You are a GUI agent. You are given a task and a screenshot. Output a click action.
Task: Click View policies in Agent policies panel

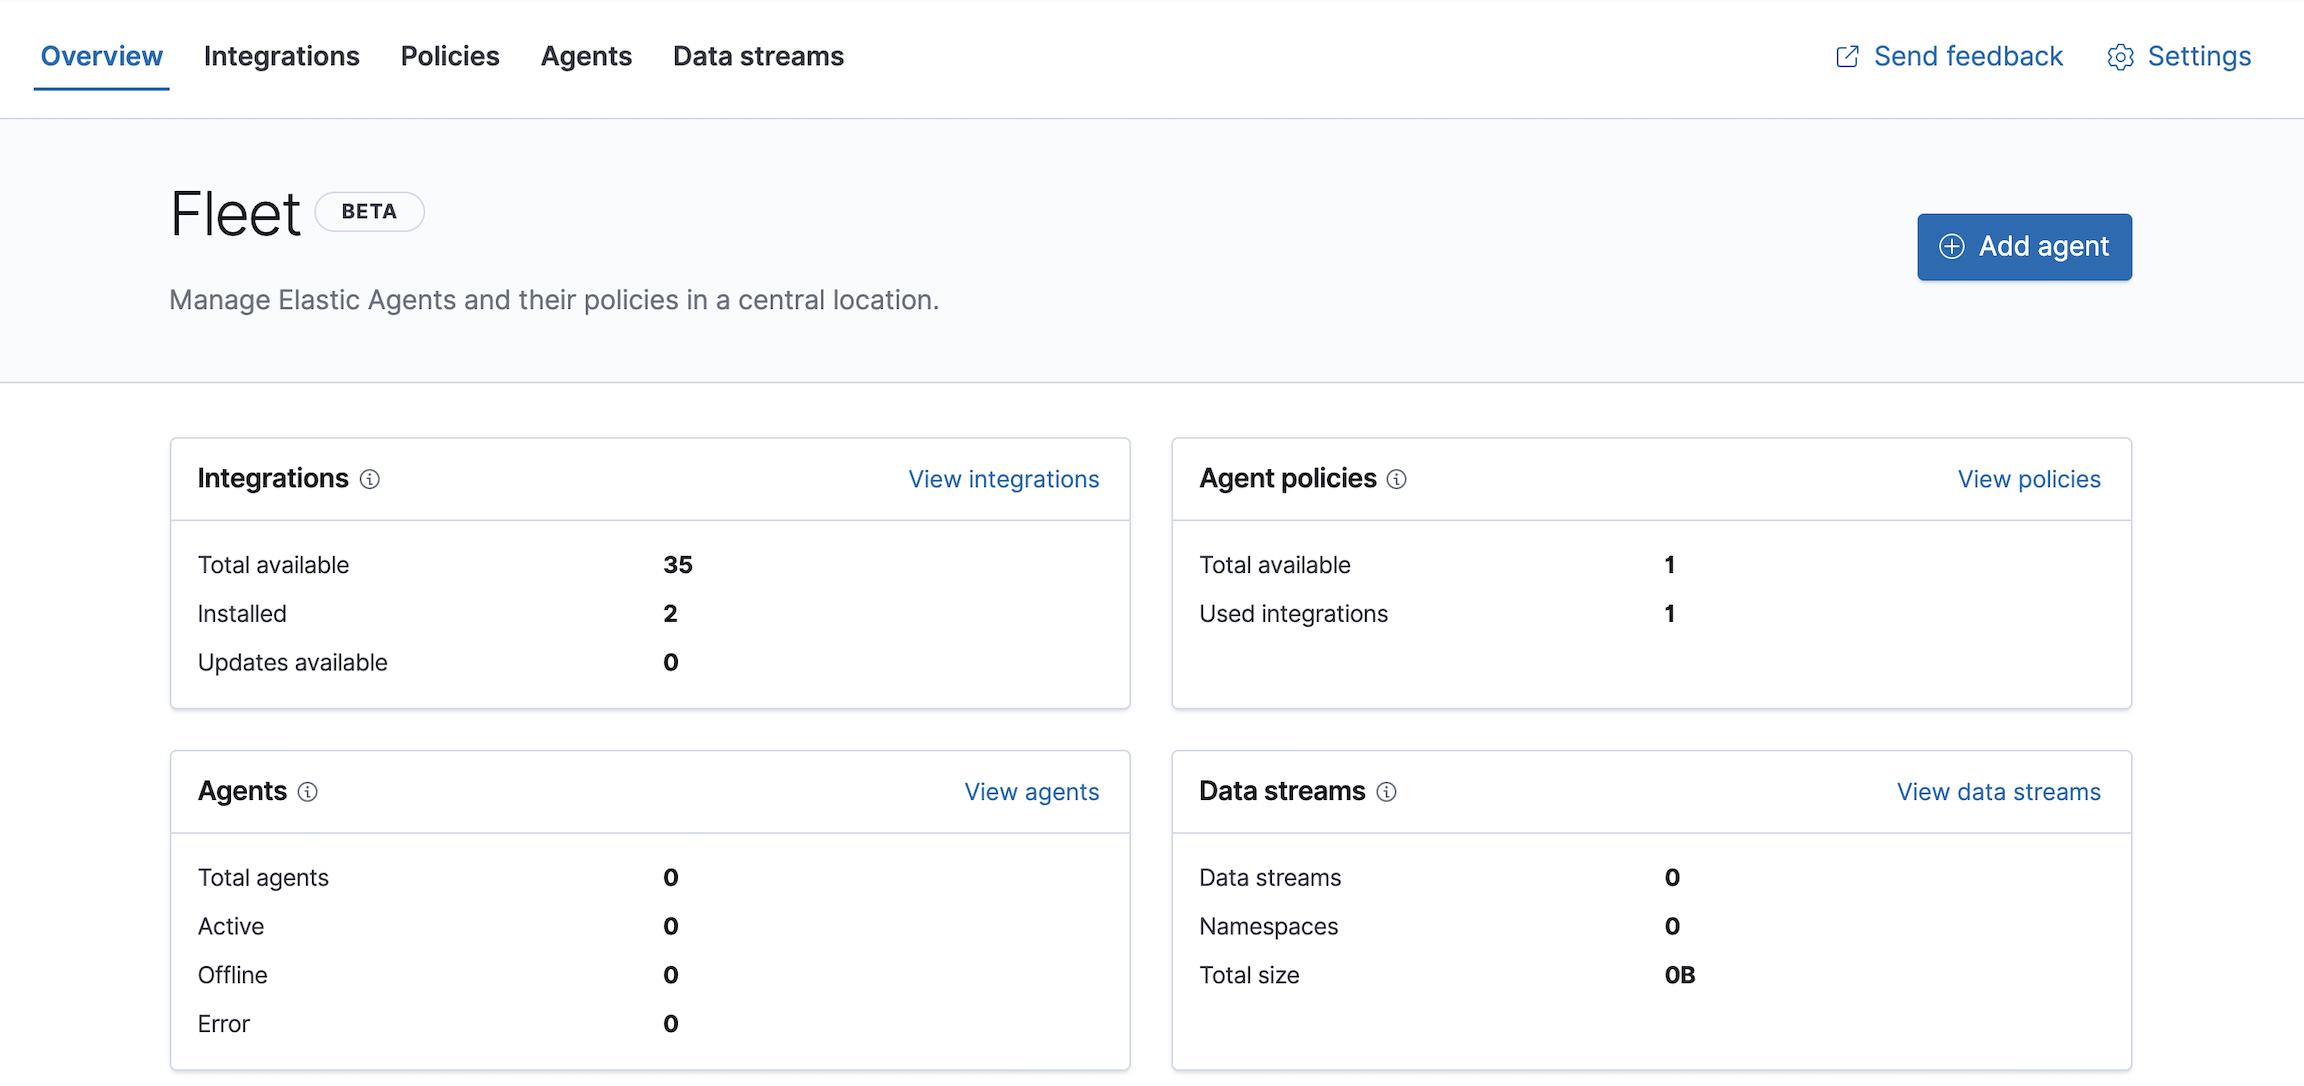2028,479
